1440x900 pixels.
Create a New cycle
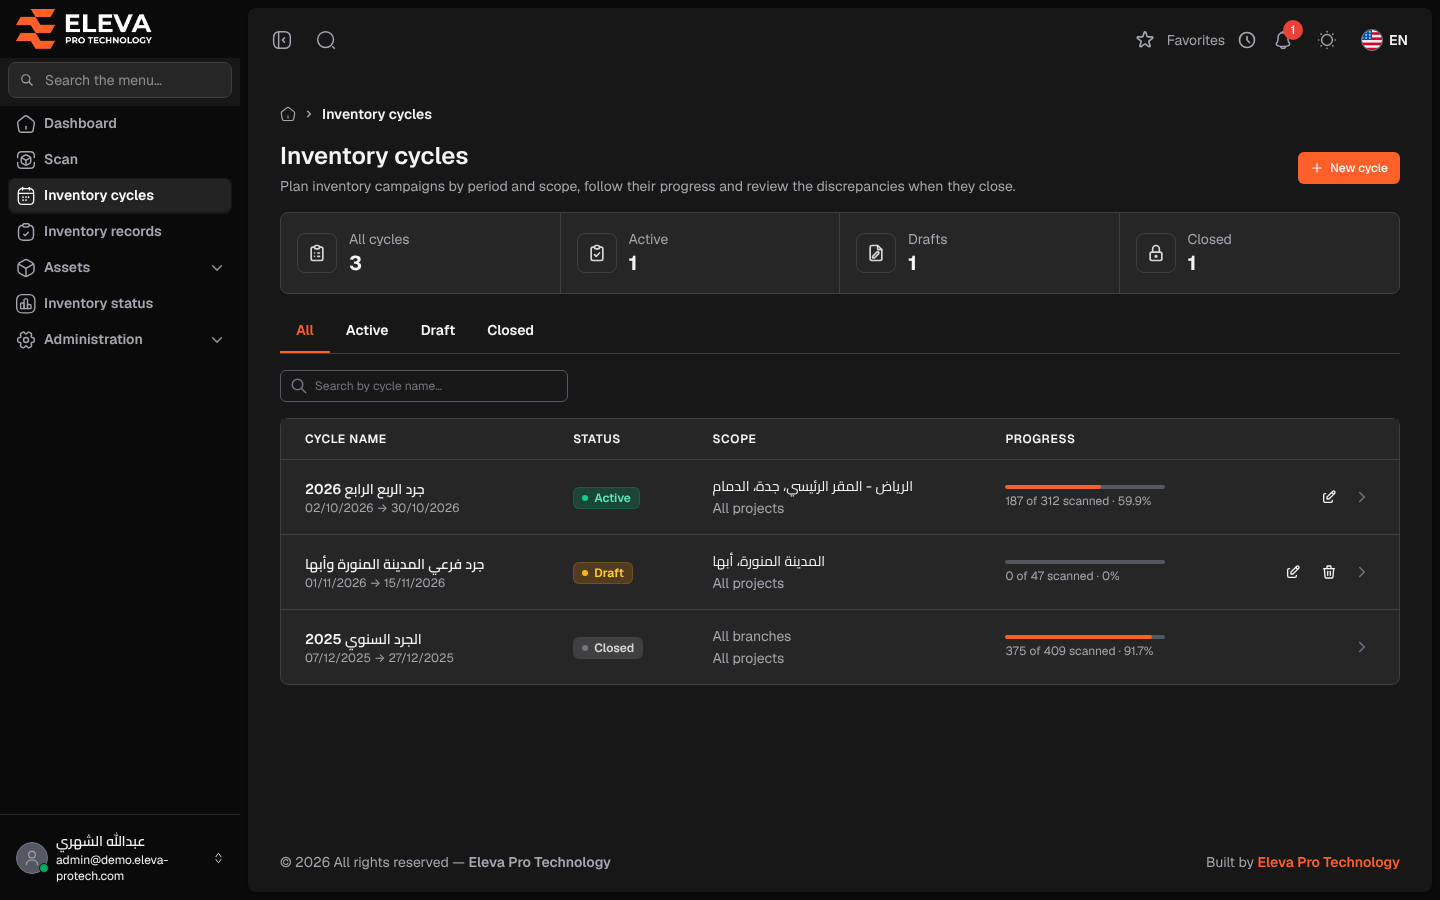1349,168
